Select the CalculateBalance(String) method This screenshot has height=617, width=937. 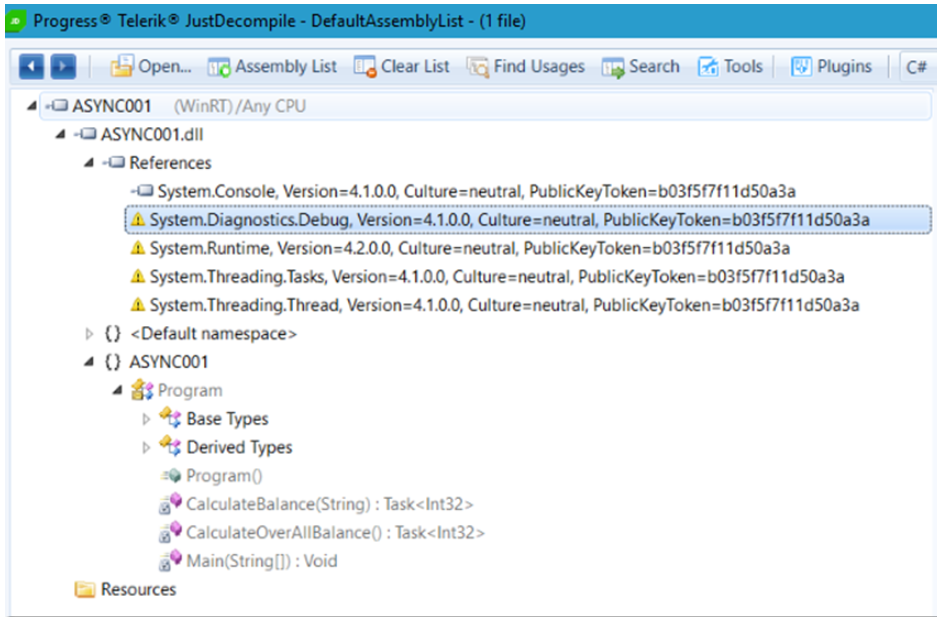330,505
